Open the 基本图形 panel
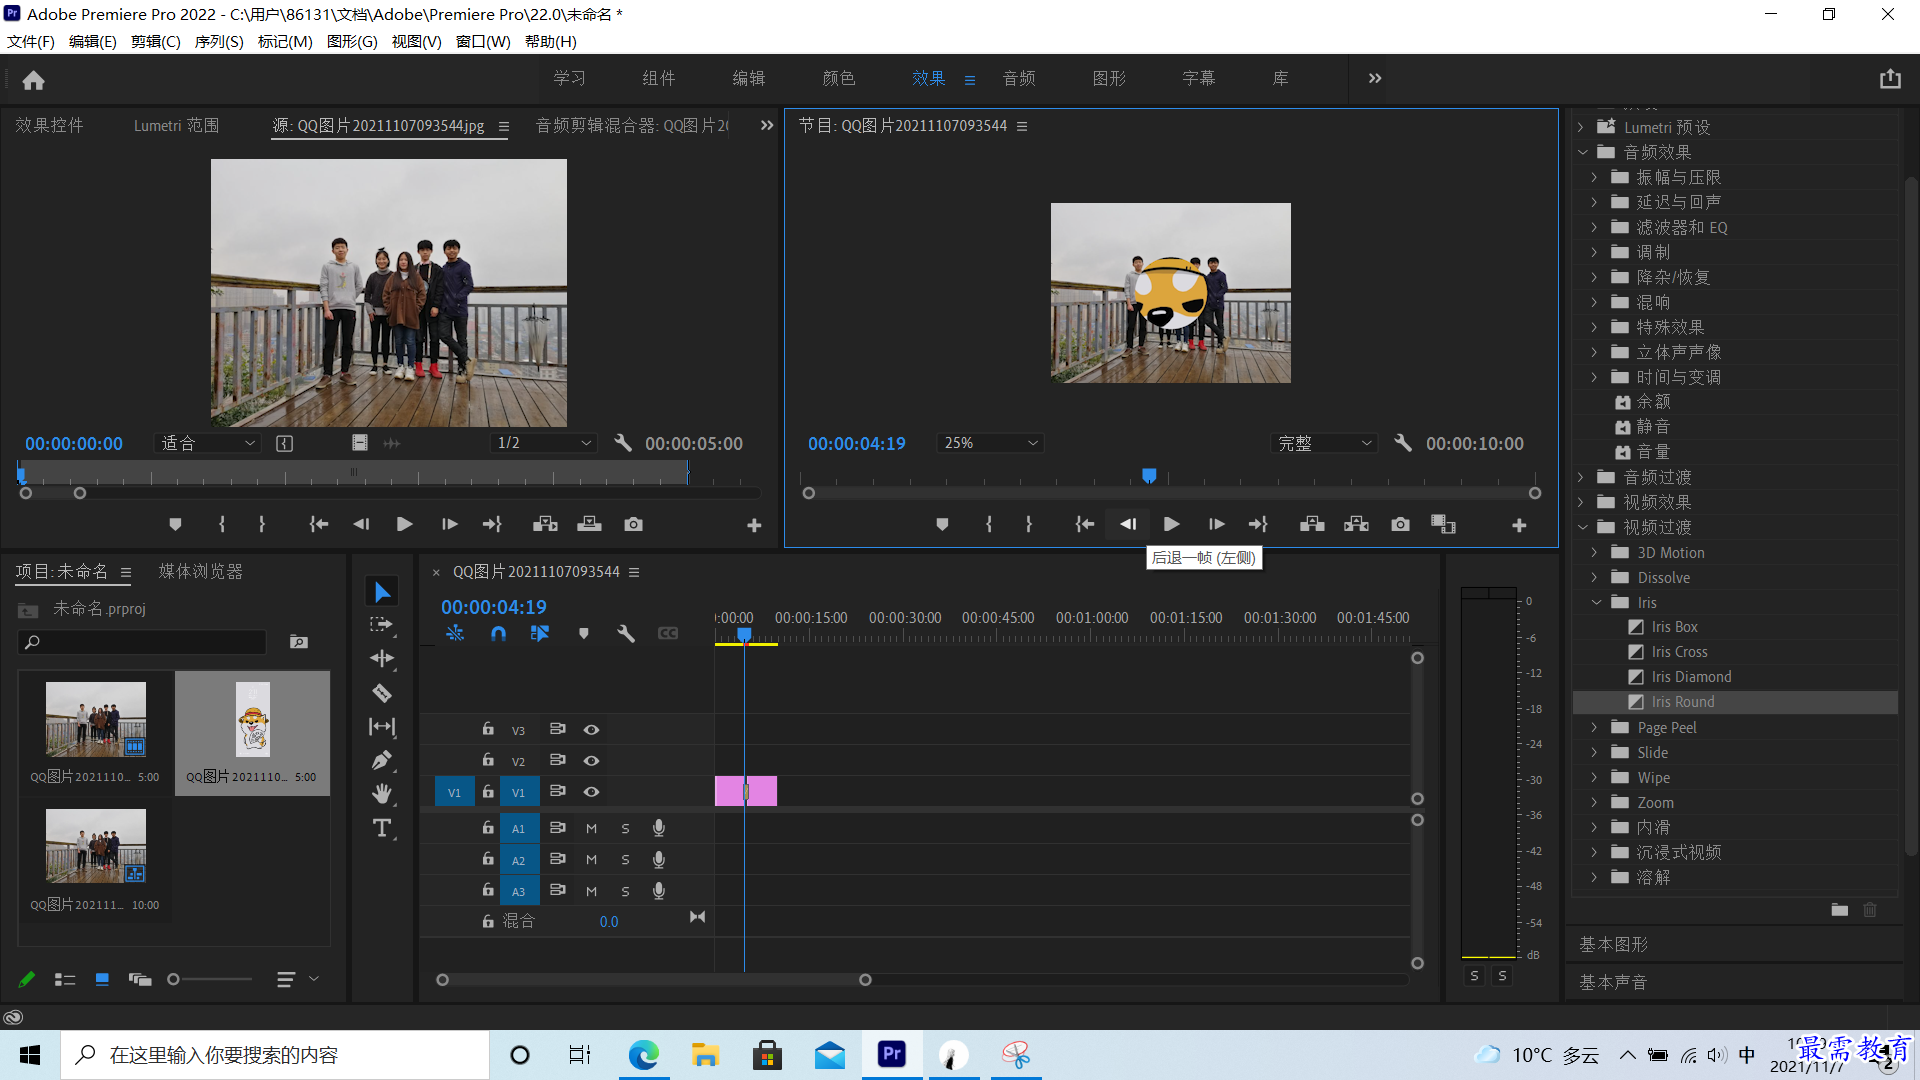 coord(1613,945)
